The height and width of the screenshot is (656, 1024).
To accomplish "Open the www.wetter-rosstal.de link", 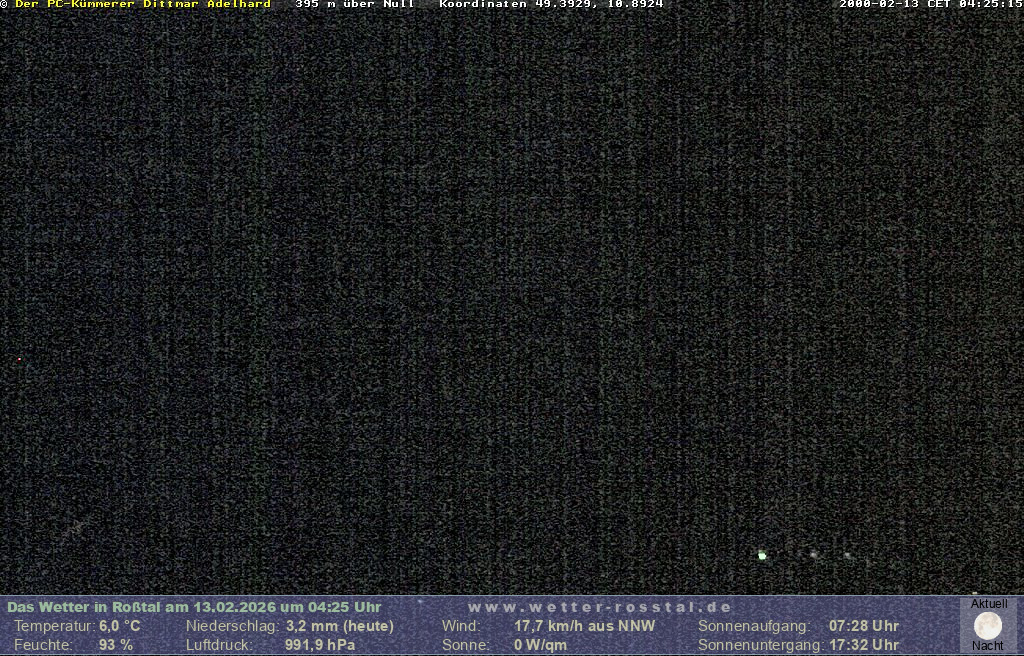I will point(600,607).
